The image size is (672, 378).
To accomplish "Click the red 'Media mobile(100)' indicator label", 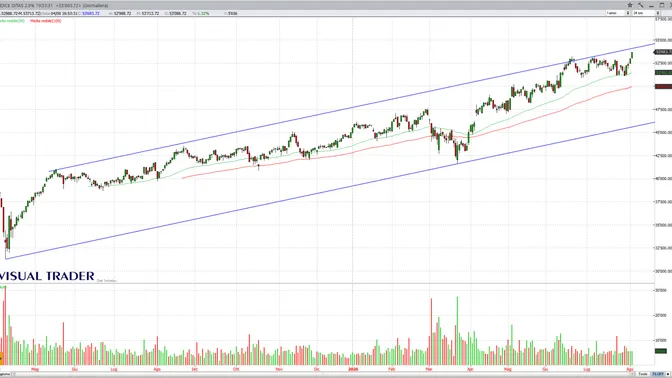I will click(45, 21).
